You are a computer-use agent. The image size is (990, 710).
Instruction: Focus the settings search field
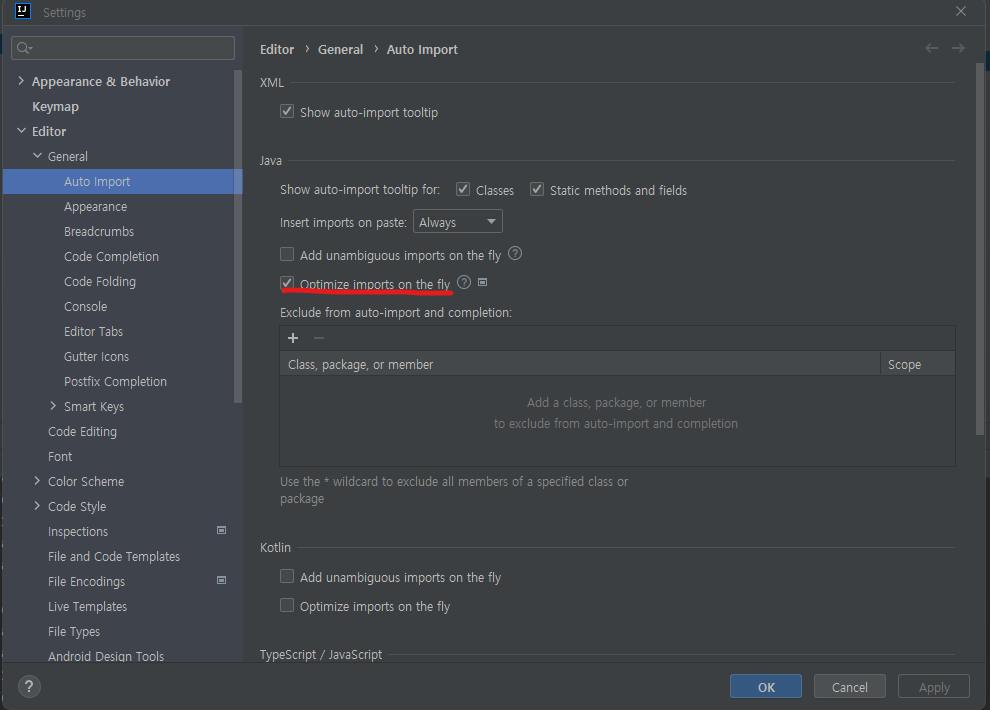tap(123, 48)
